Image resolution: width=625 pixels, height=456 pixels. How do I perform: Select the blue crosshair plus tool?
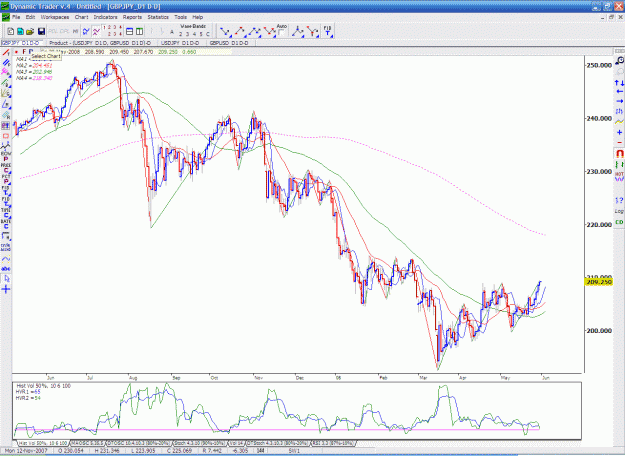pos(6,289)
